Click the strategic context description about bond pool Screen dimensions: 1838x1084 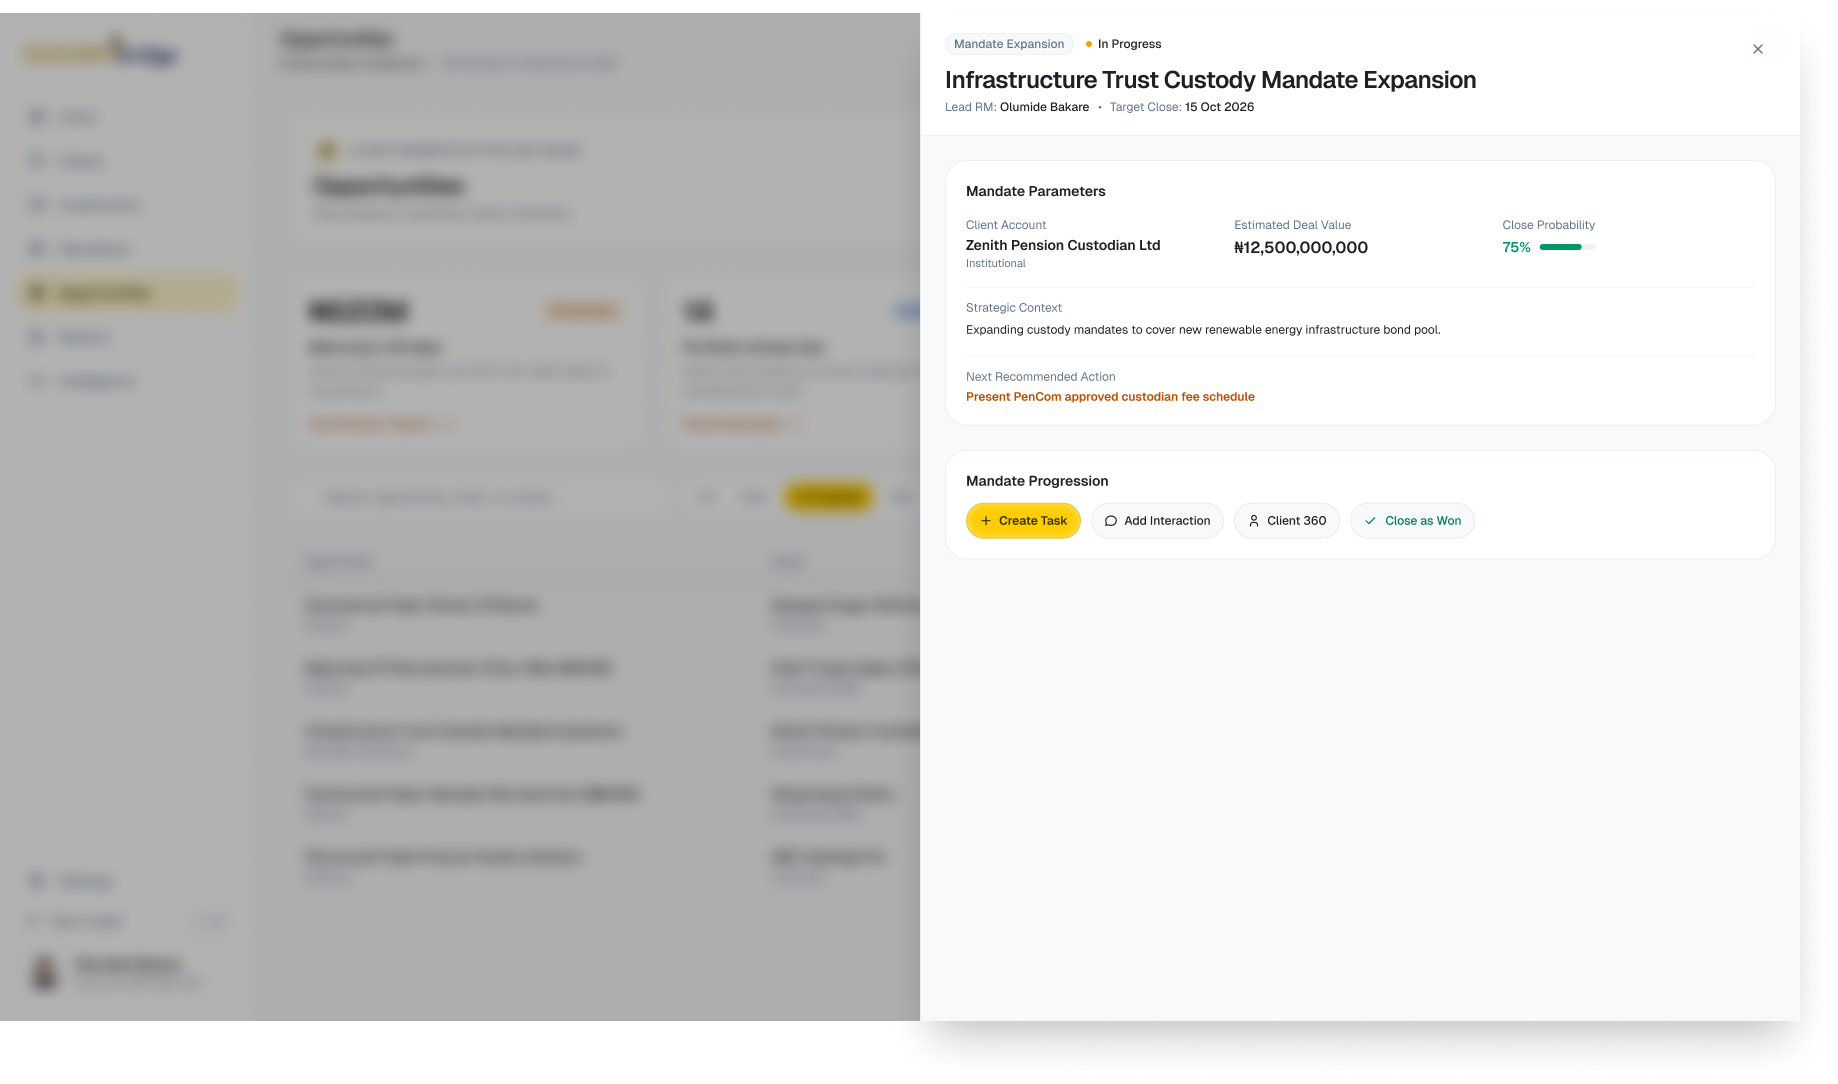(x=1203, y=330)
